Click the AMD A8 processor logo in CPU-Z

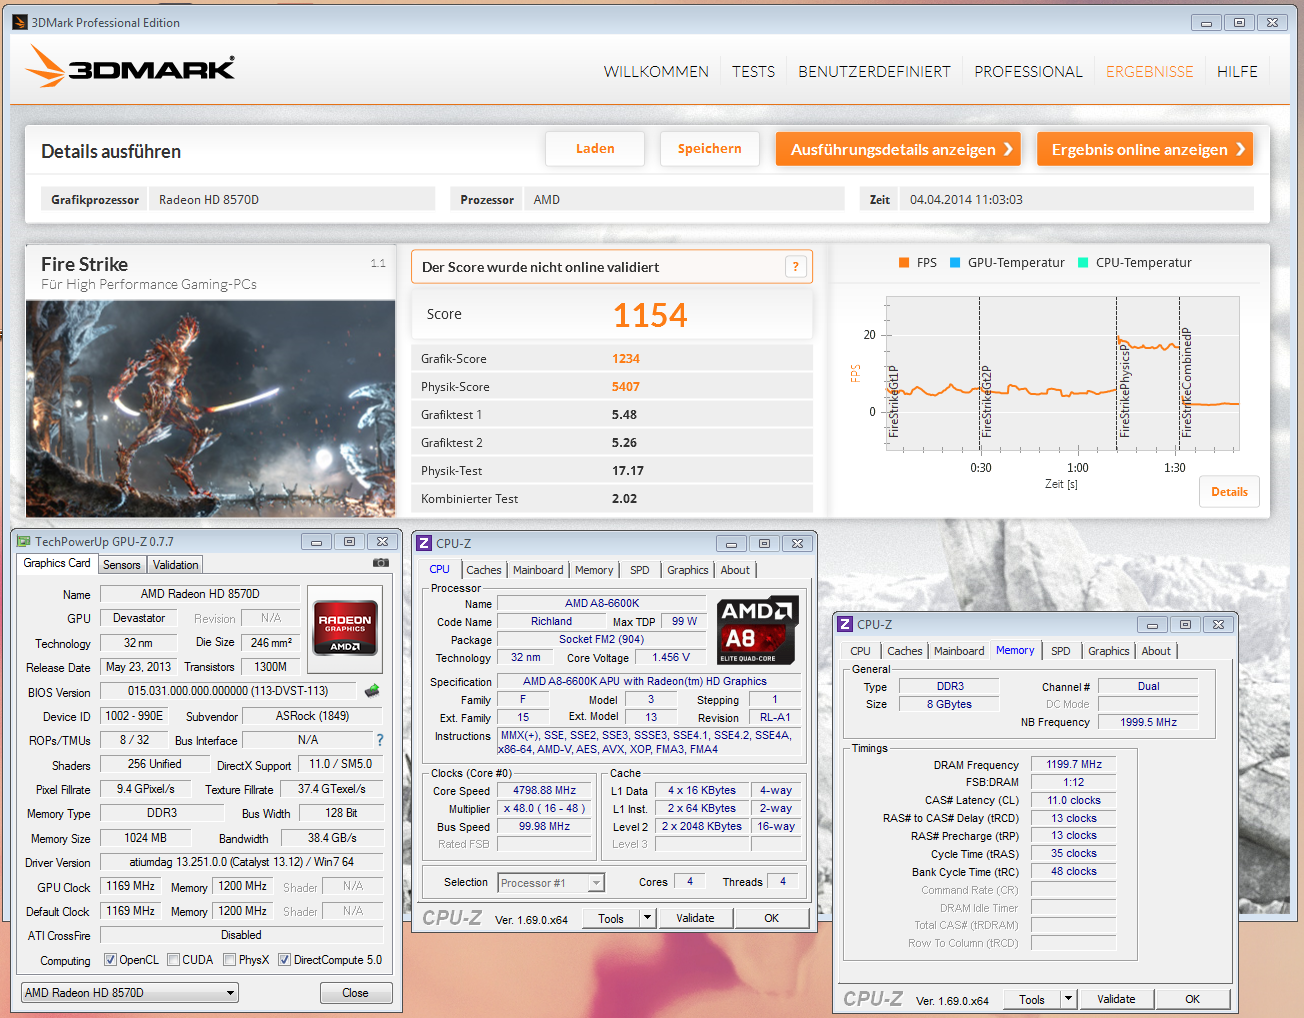[756, 631]
